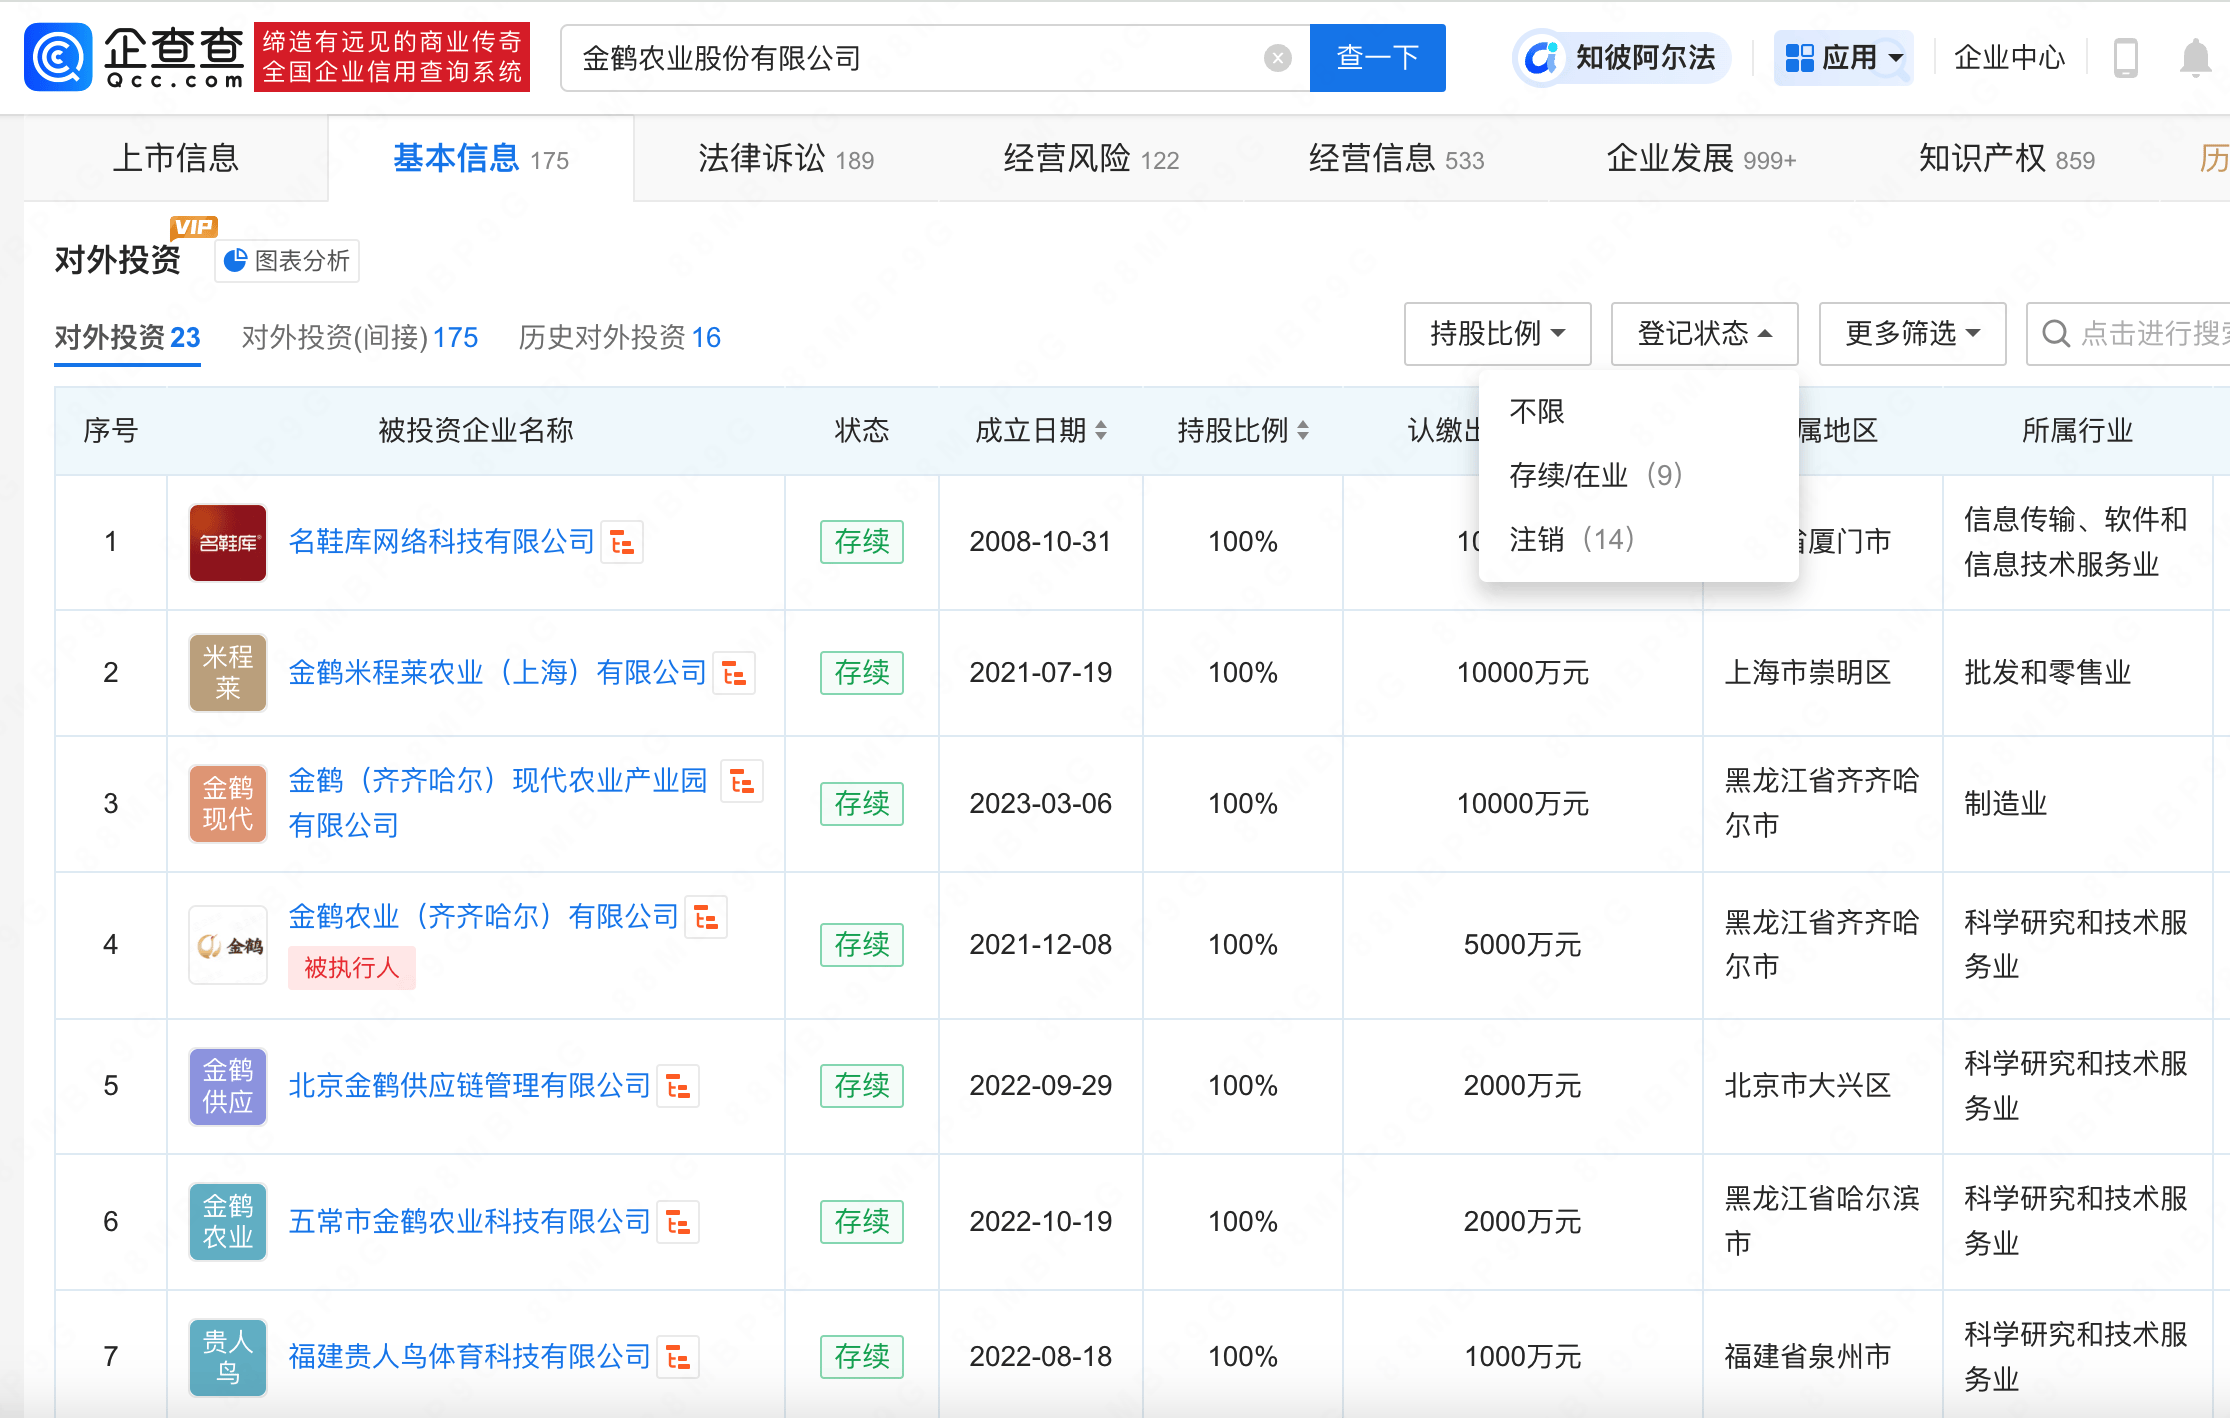Screen dimensions: 2230x1418
Task: Open equity tree icon for 福建贵人鸟体育科技有限公司
Action: (x=678, y=1357)
